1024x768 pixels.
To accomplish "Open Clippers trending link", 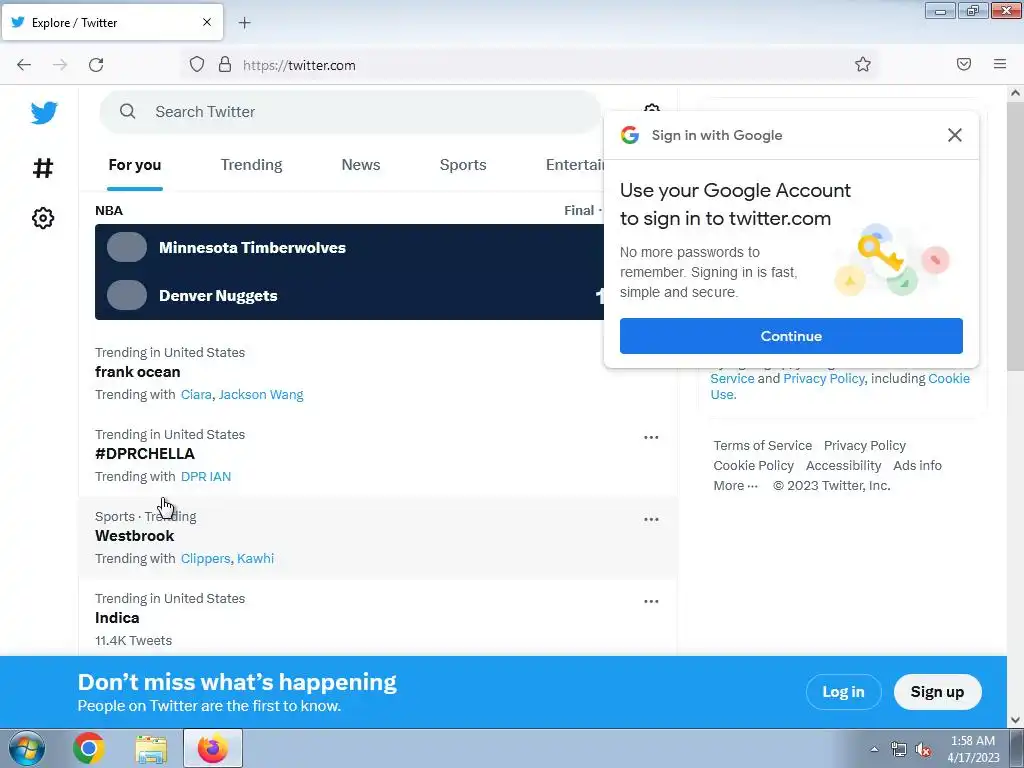I will (x=205, y=558).
